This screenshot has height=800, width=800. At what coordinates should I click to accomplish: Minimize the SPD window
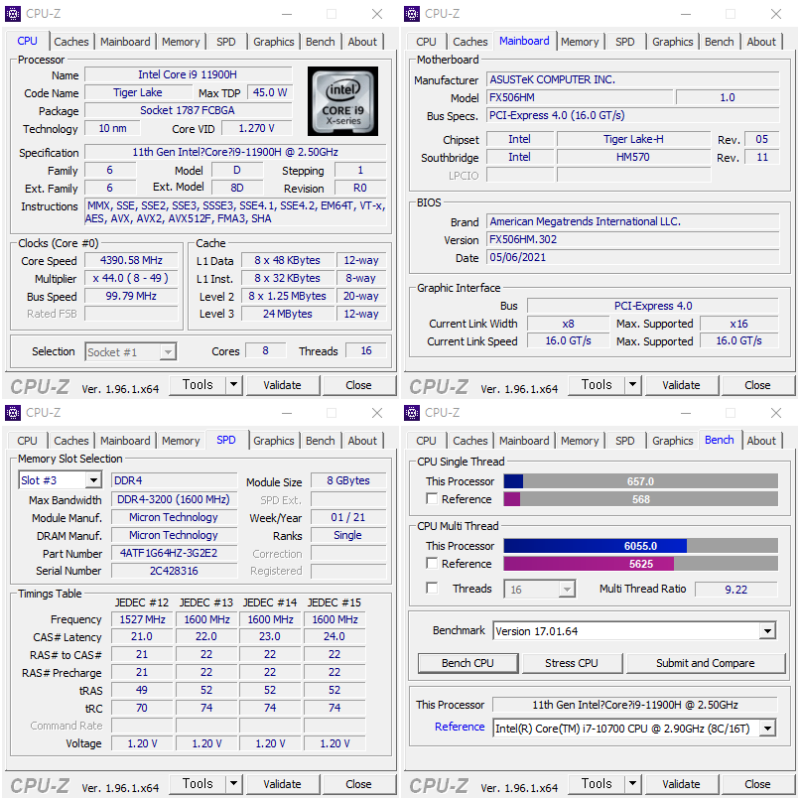coord(287,413)
